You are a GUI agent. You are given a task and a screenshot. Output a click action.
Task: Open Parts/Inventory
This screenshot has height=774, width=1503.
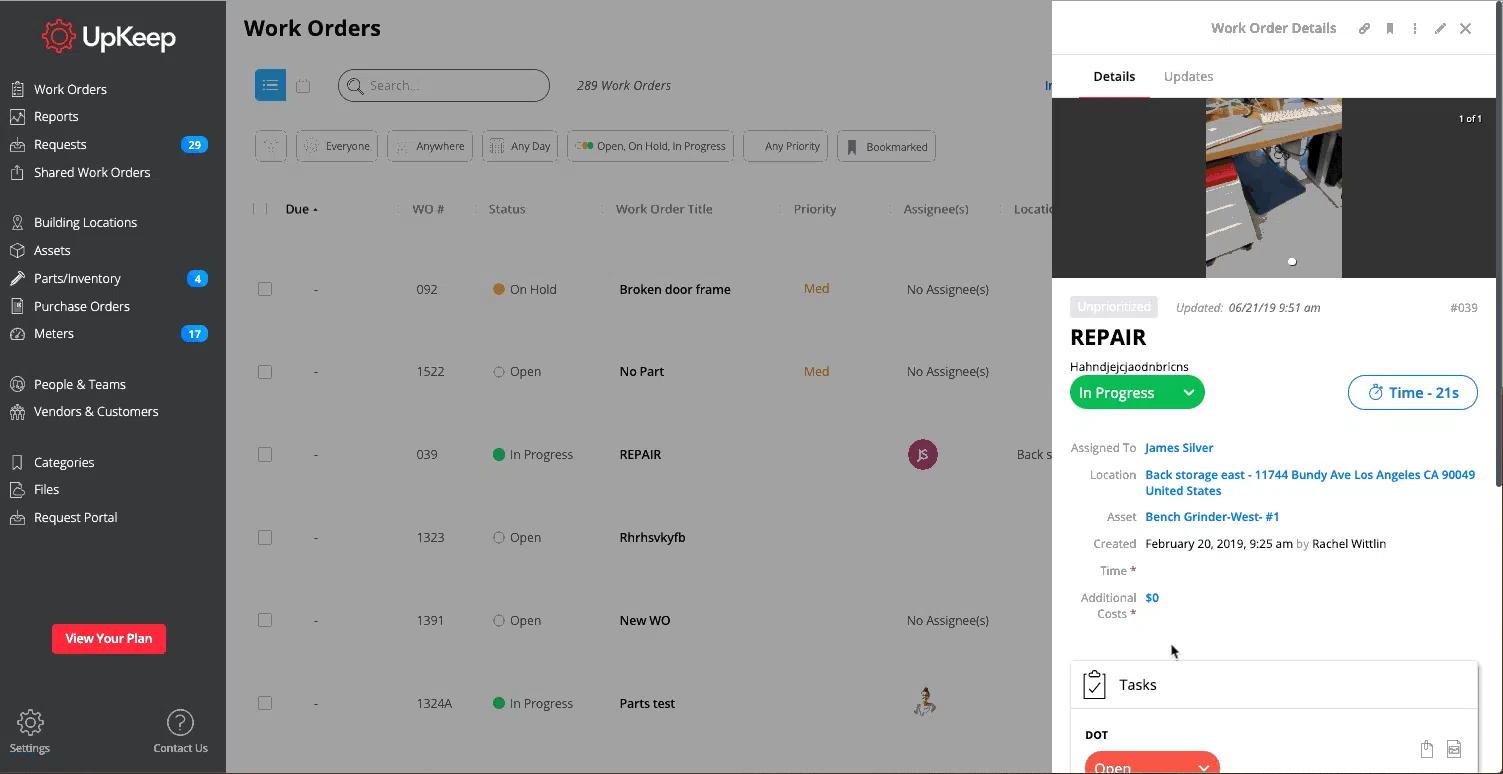click(x=77, y=279)
